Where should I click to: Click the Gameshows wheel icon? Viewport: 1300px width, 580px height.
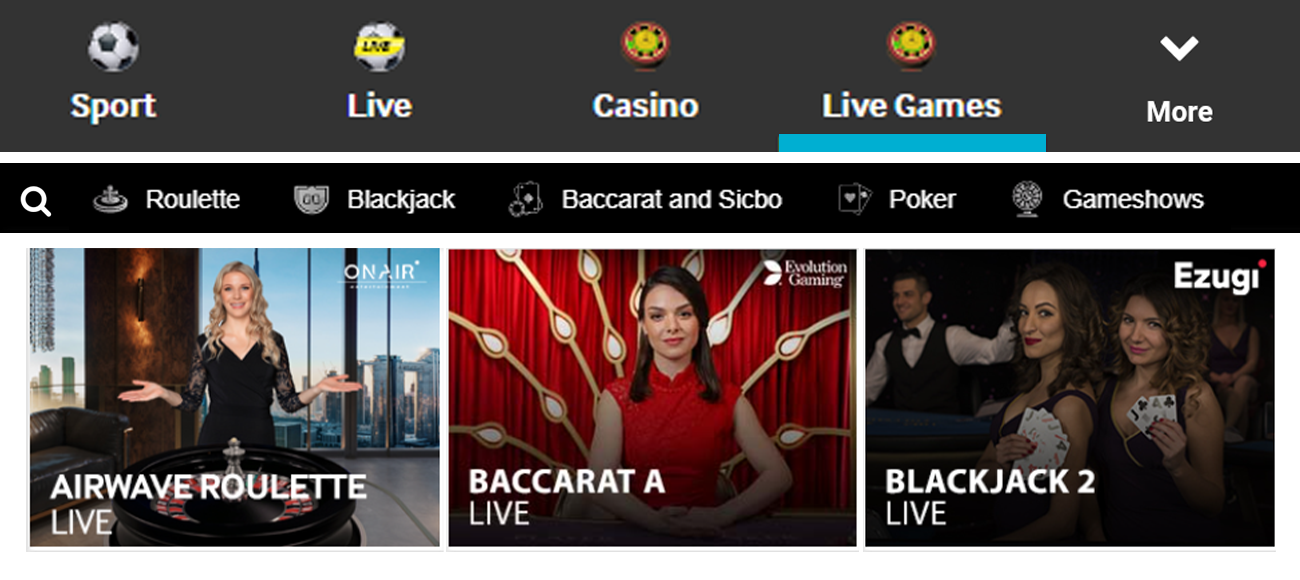click(x=1028, y=200)
